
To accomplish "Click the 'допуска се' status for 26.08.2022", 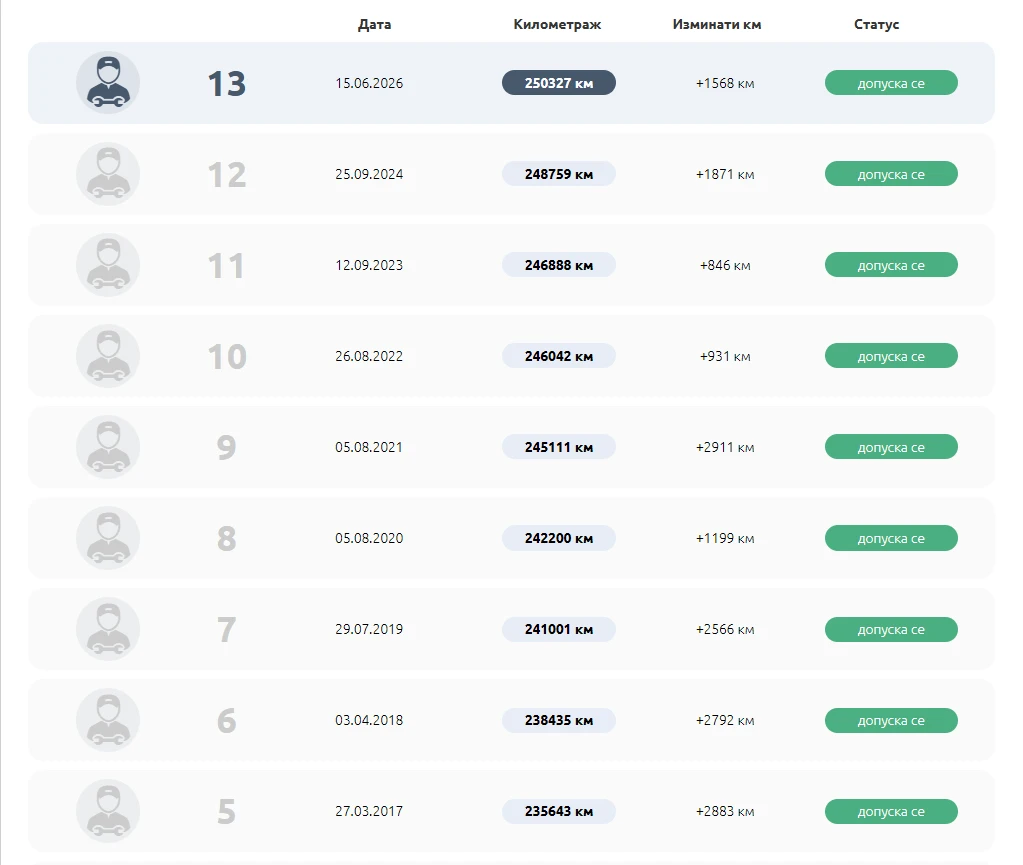I will (891, 356).
